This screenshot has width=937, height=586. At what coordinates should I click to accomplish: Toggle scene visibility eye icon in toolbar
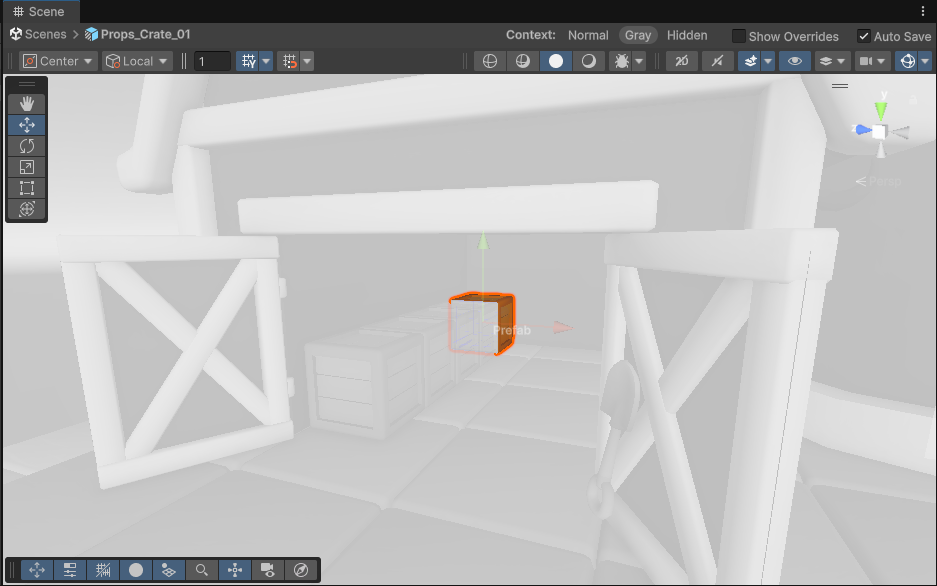coord(795,61)
